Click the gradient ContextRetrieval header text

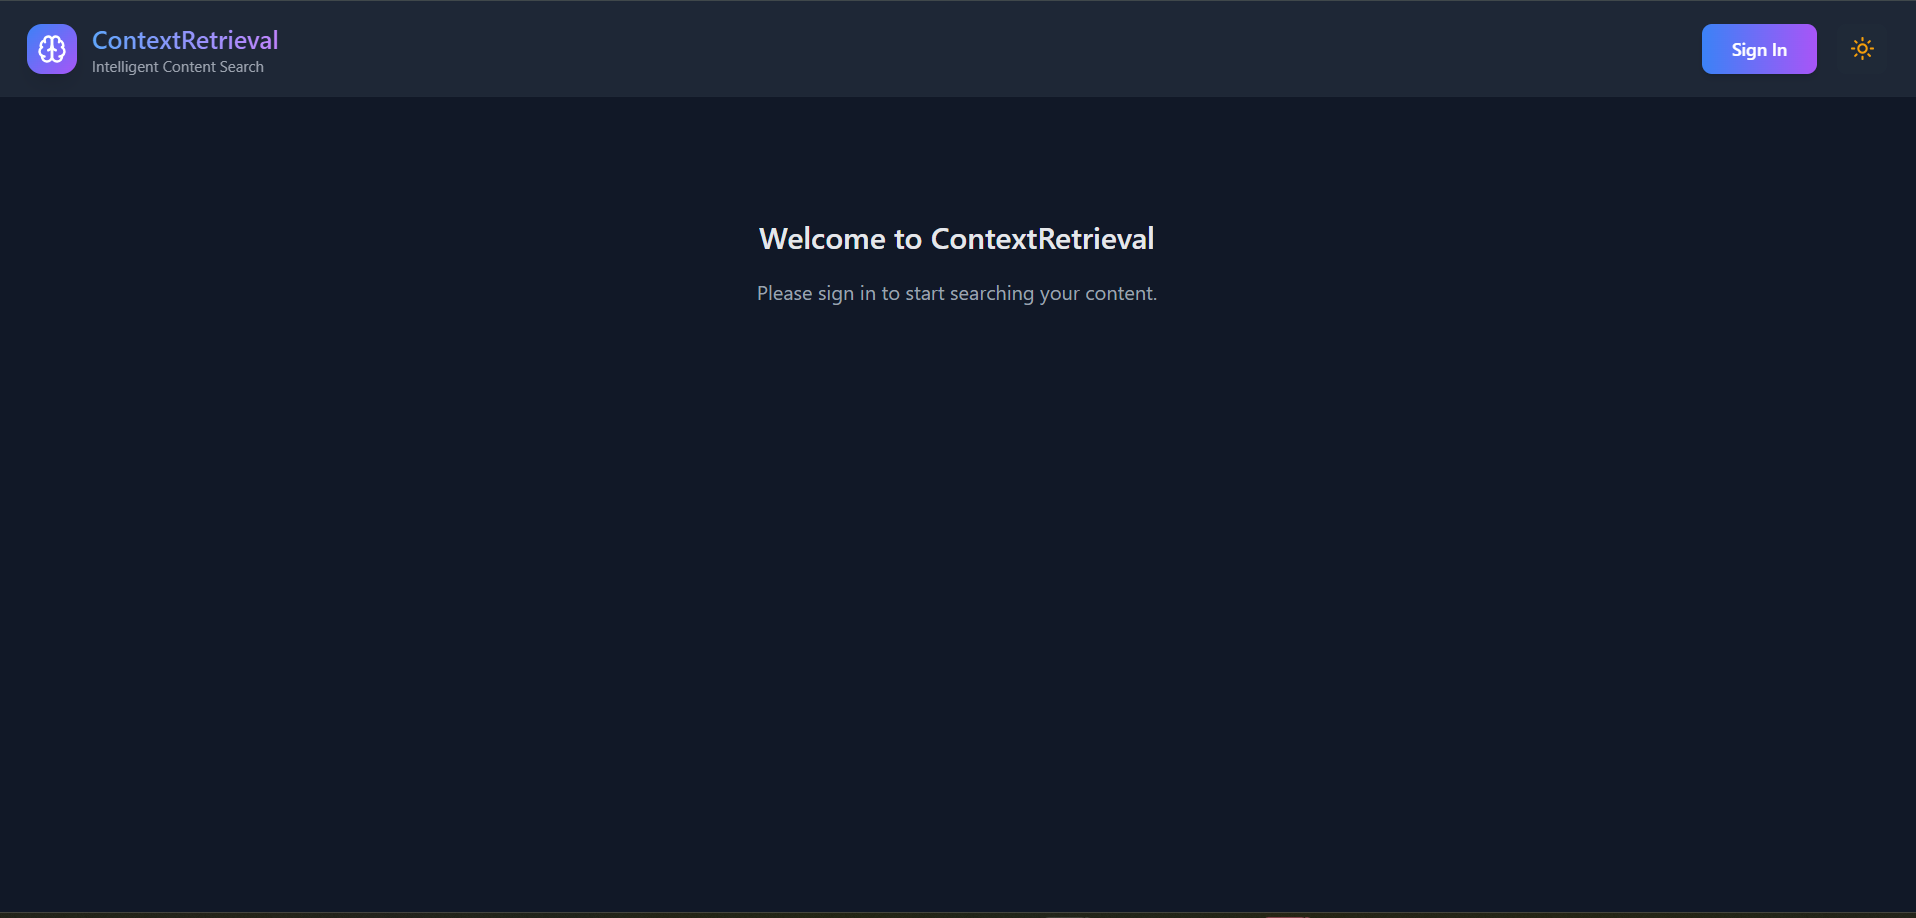pos(185,40)
